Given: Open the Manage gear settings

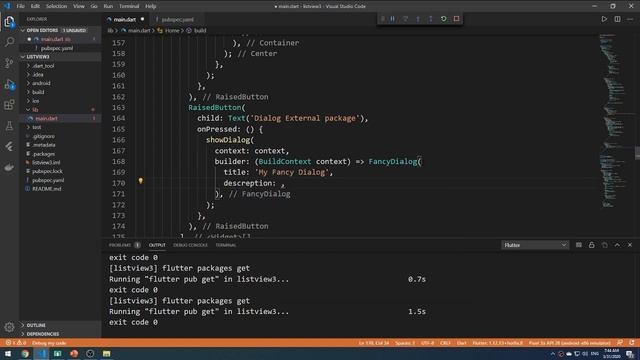Looking at the screenshot, I should pyautogui.click(x=9, y=327).
